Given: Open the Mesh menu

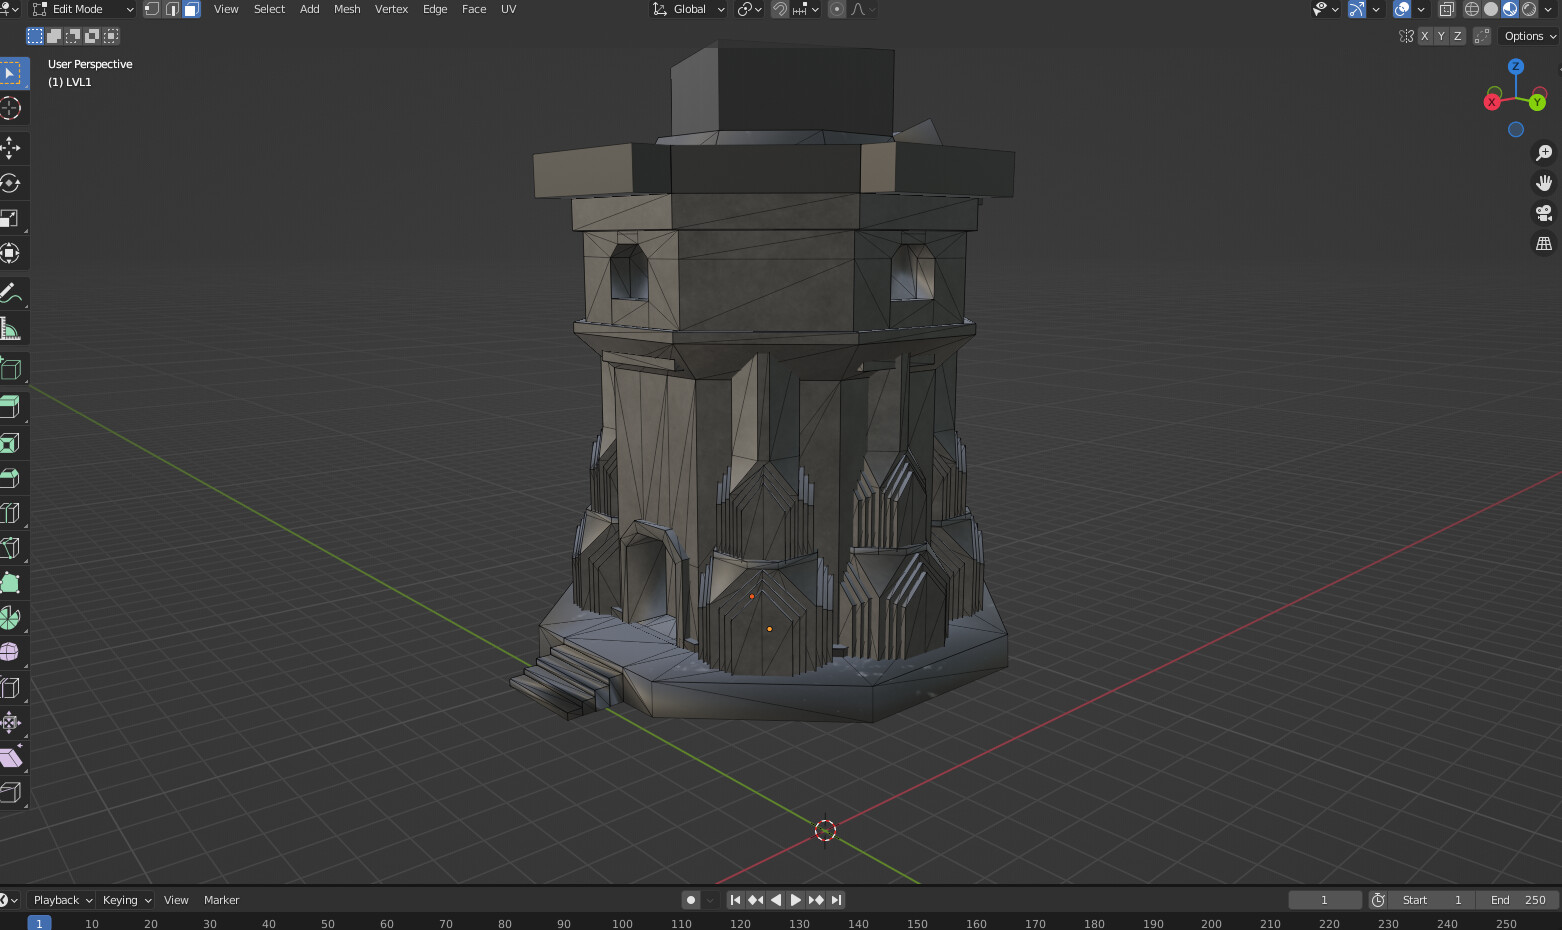Looking at the screenshot, I should click(347, 9).
